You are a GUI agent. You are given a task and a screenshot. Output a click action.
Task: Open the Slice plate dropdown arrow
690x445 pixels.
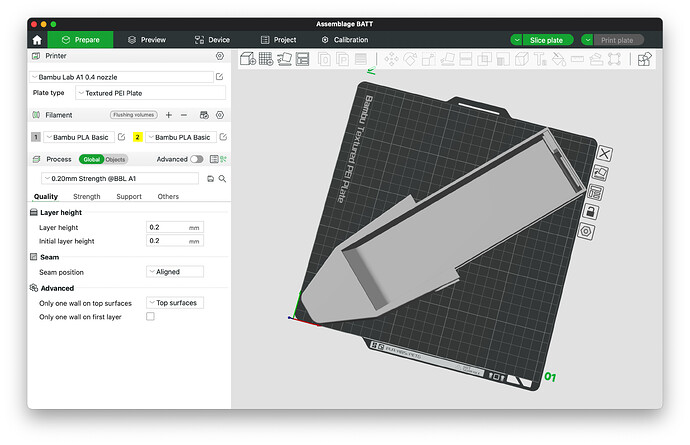coord(517,40)
